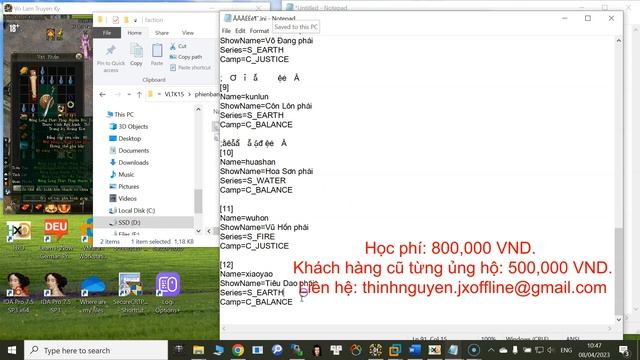This screenshot has height=360, width=640.
Task: Click the Properties checkmark icon in Quick Access Toolbar
Action: (x=116, y=20)
